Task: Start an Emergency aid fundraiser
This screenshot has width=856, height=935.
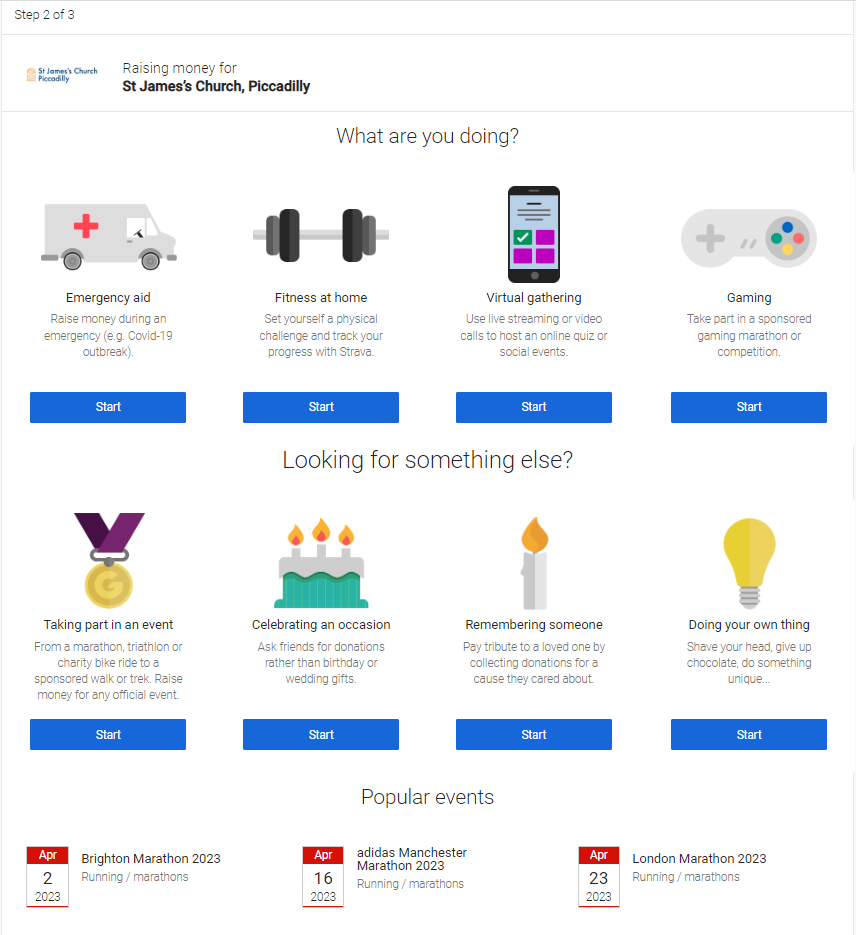Action: coord(108,407)
